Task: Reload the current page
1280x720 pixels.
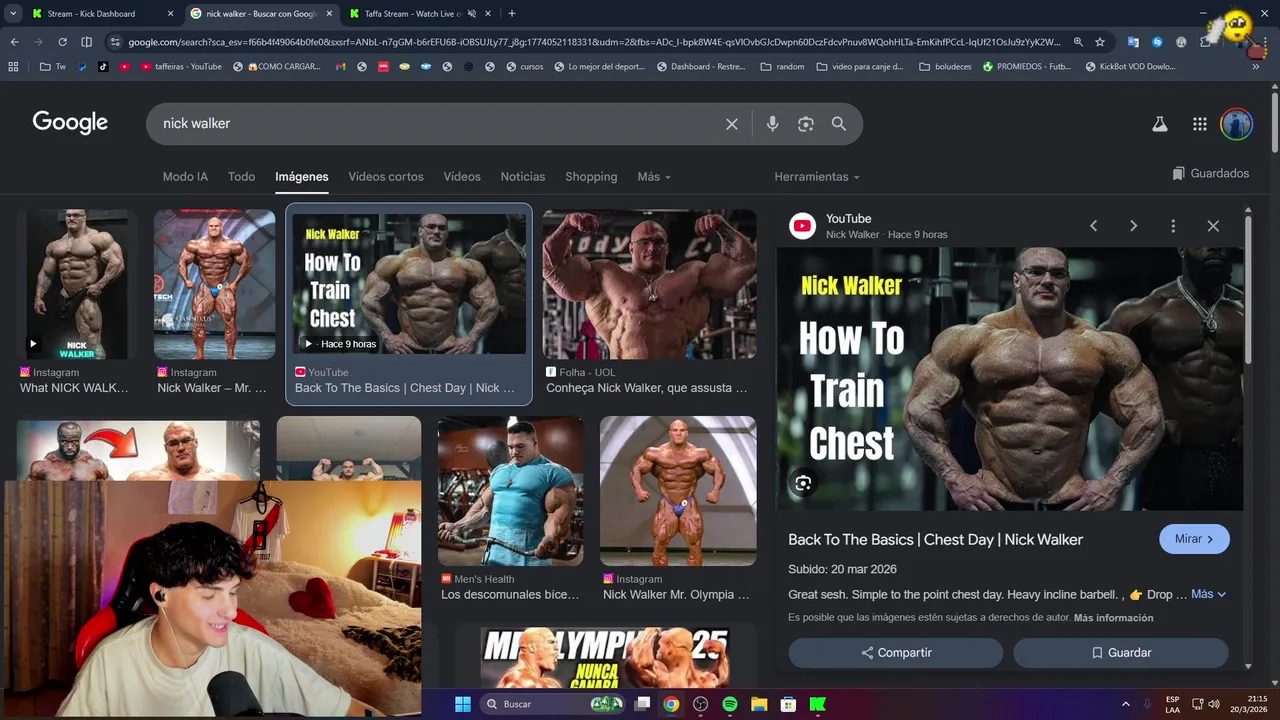Action: tap(62, 42)
